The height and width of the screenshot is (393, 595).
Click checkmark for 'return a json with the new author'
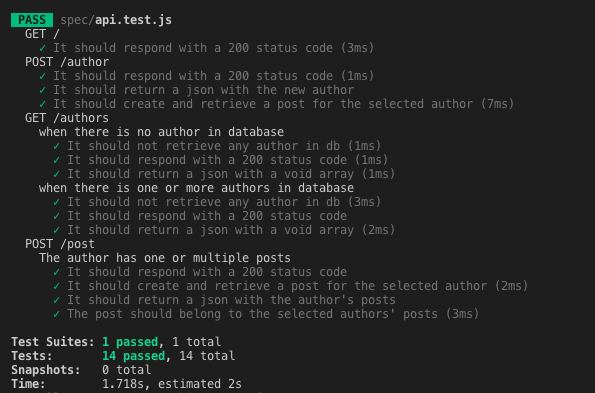pos(42,90)
